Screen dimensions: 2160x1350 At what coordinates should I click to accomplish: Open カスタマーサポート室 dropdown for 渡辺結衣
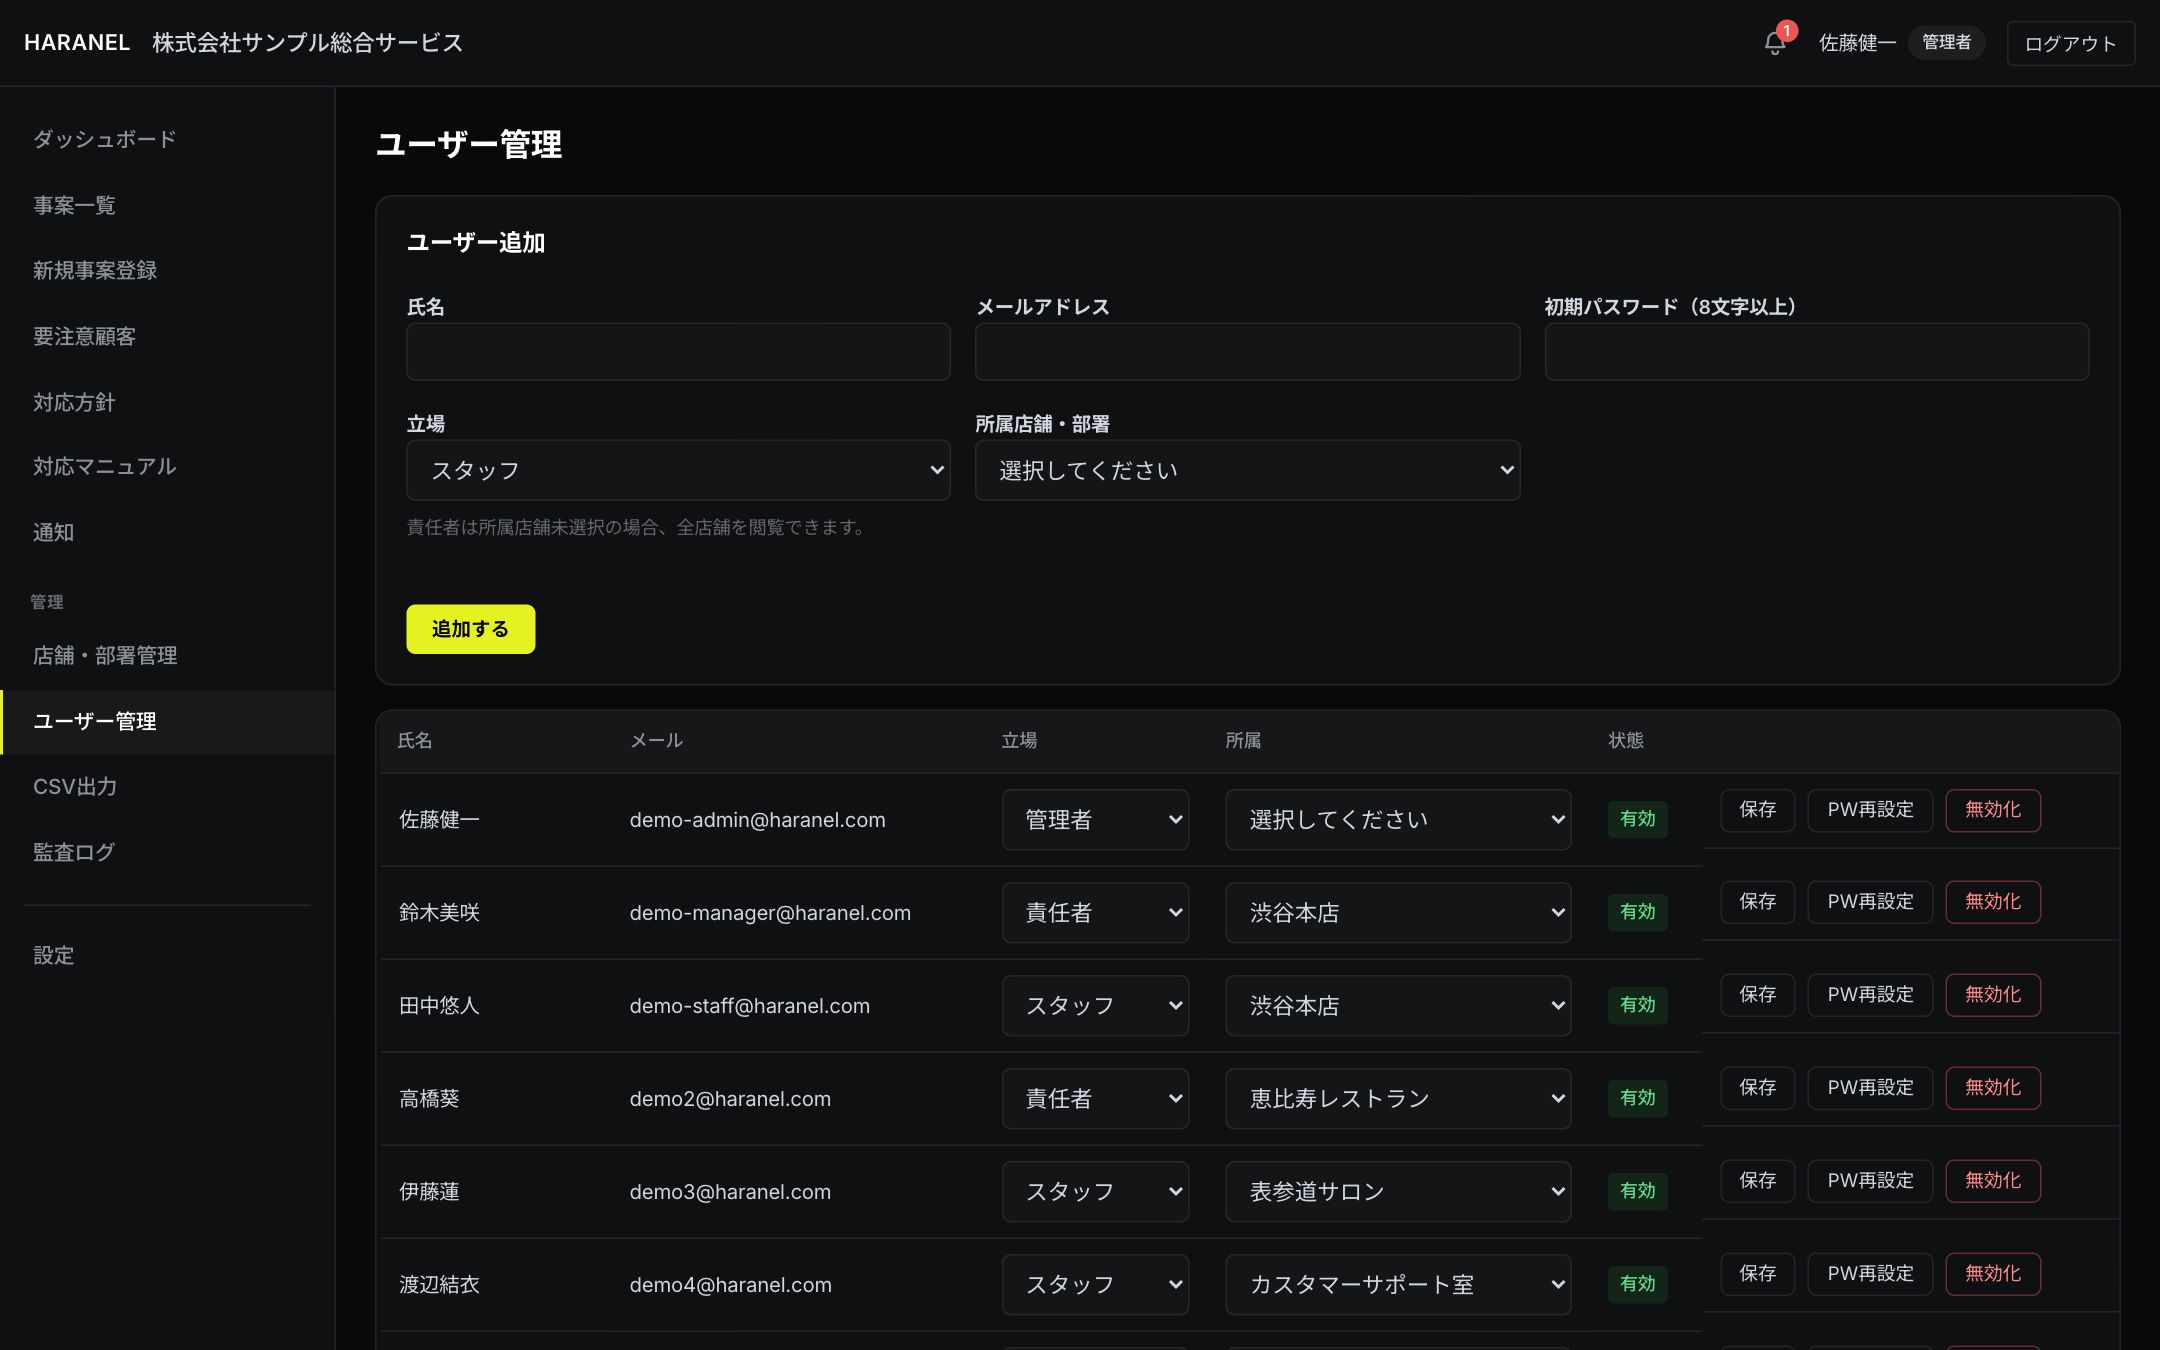click(1398, 1285)
